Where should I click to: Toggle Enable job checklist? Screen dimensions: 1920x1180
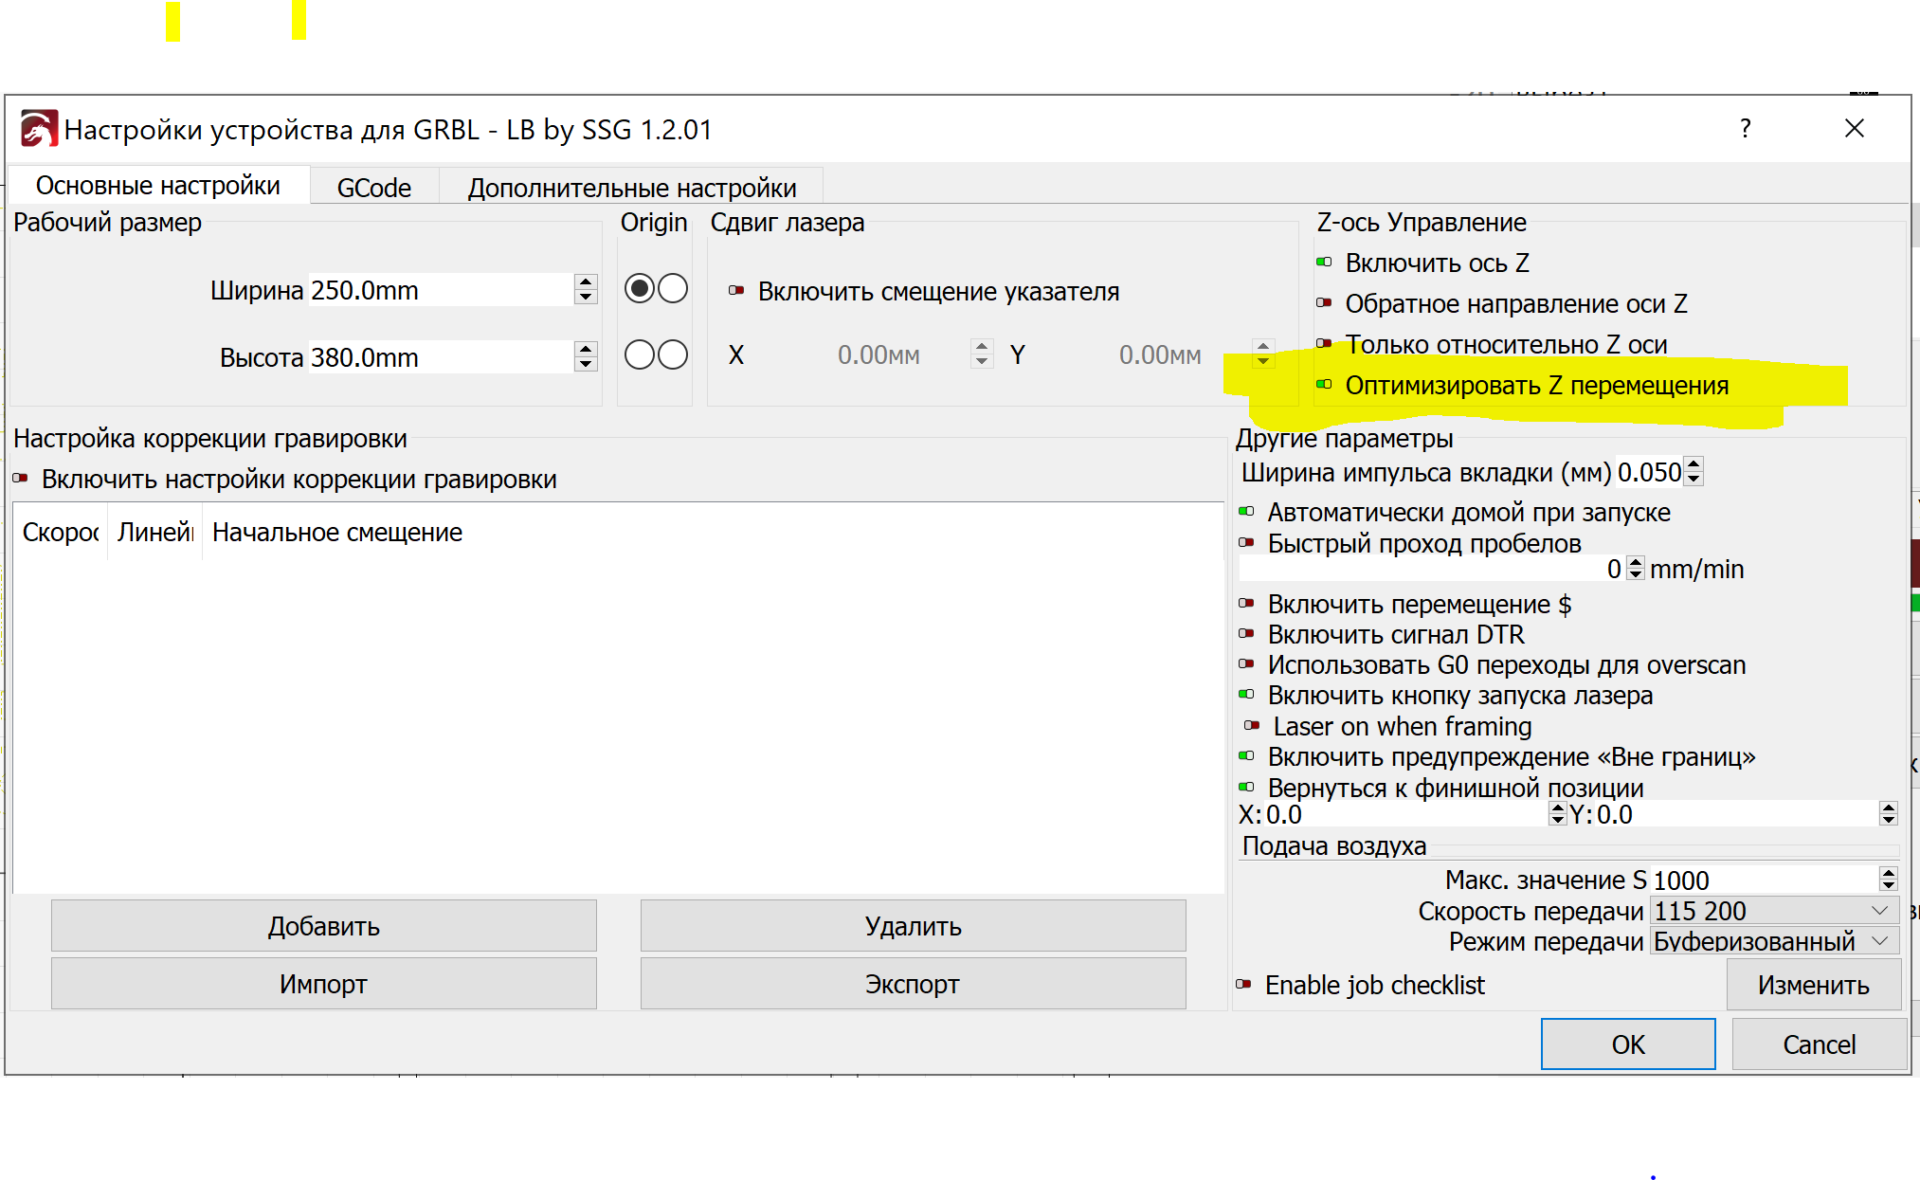tap(1244, 985)
